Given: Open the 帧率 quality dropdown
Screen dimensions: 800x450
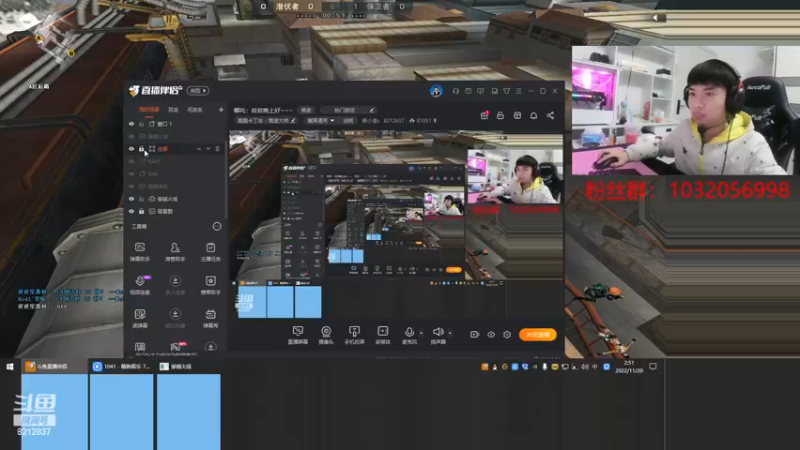Looking at the screenshot, I should click(320, 121).
